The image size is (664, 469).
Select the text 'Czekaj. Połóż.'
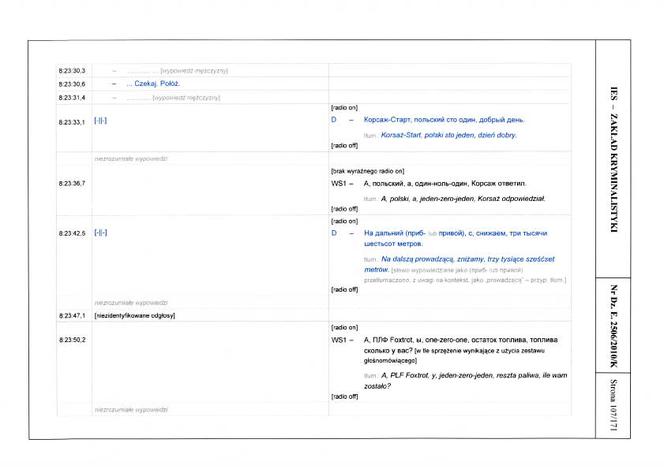[x=157, y=84]
